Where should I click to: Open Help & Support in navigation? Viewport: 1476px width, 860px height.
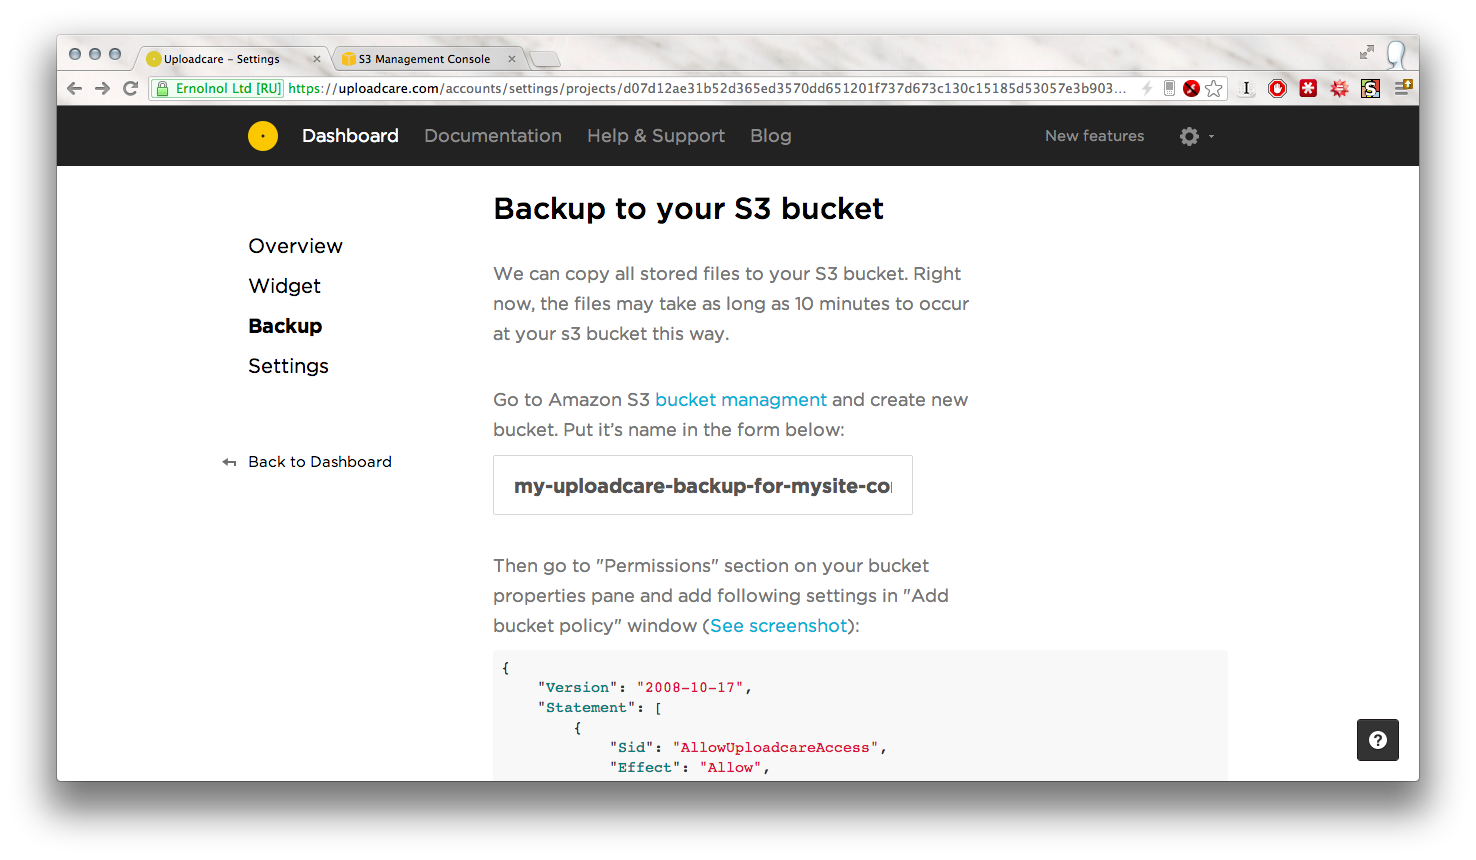(656, 136)
